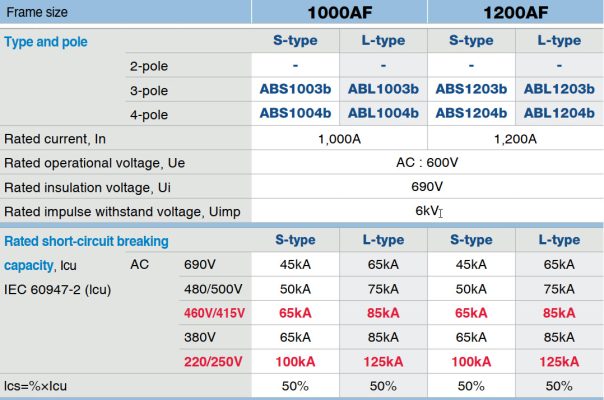
Task: Click the 480/500V voltage label
Action: click(x=213, y=289)
